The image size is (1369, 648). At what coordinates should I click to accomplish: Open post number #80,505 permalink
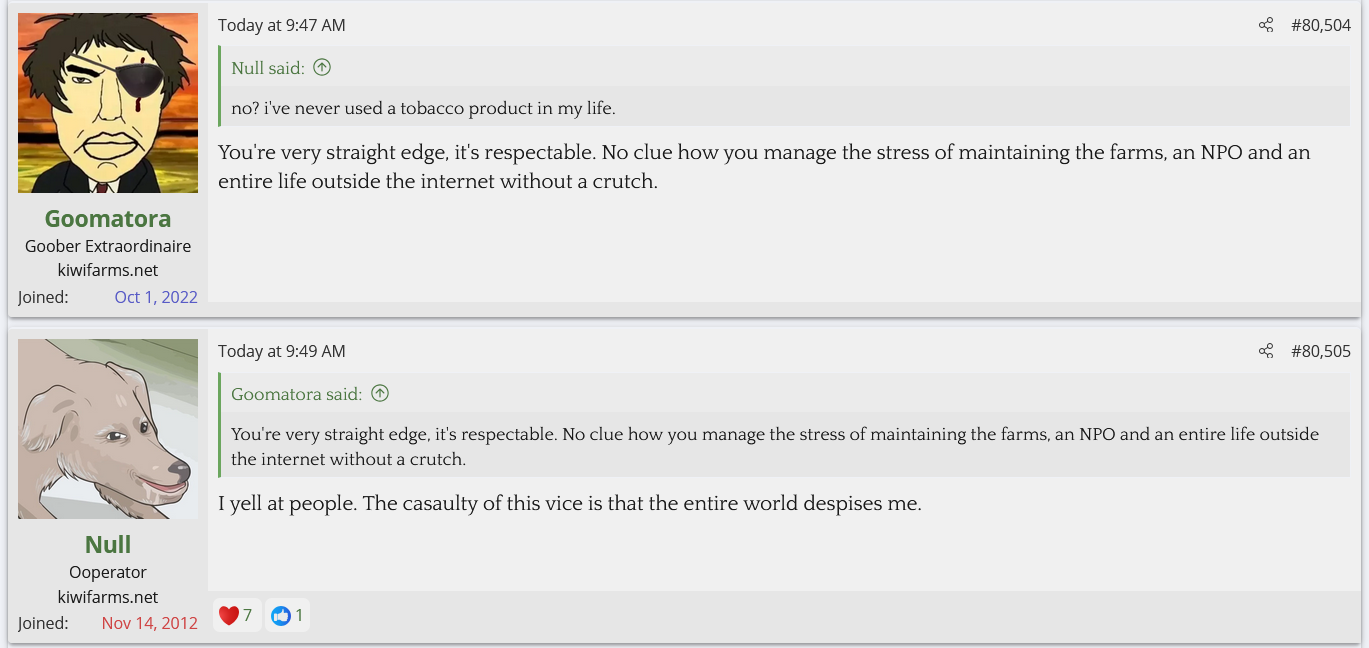coord(1320,351)
